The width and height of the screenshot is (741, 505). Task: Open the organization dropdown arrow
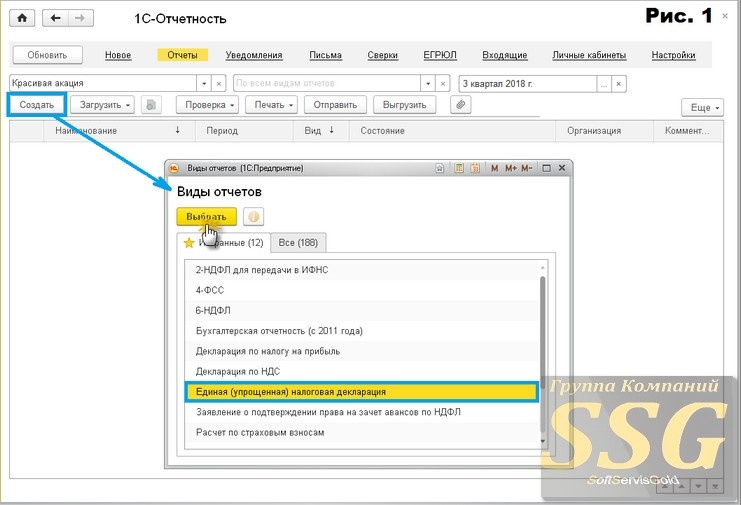click(204, 84)
